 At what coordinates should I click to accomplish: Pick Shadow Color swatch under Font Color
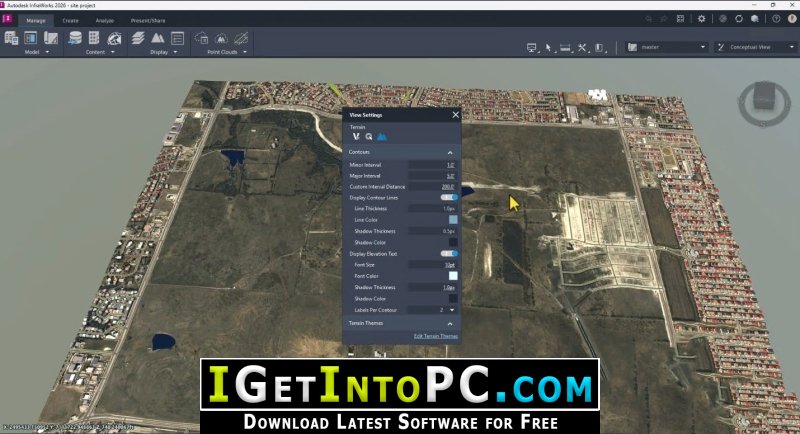tap(453, 298)
